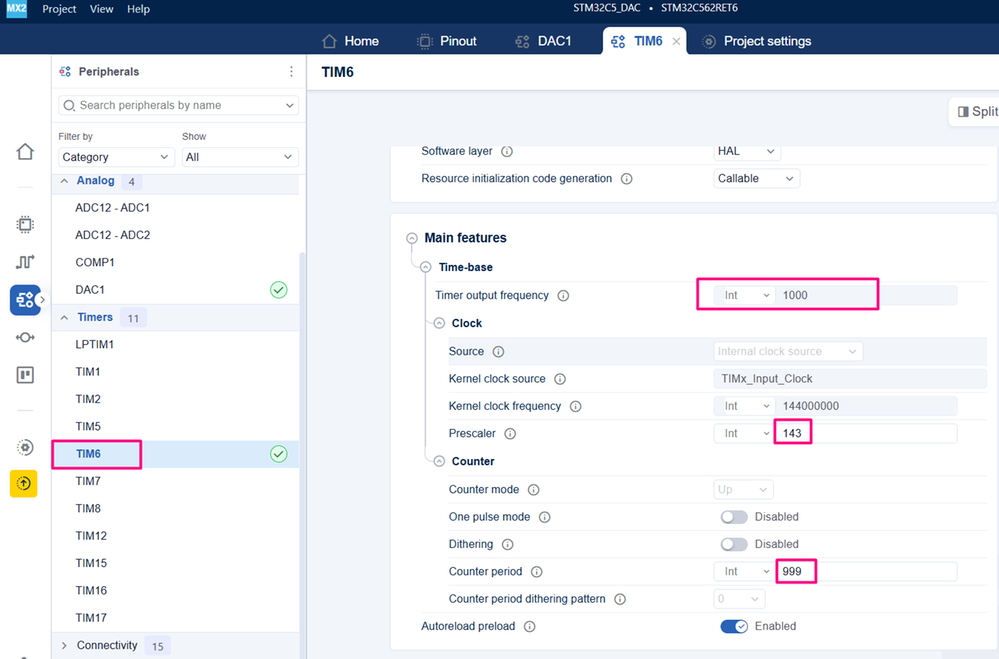
Task: Open the board layout icon in sidebar
Action: 25,375
